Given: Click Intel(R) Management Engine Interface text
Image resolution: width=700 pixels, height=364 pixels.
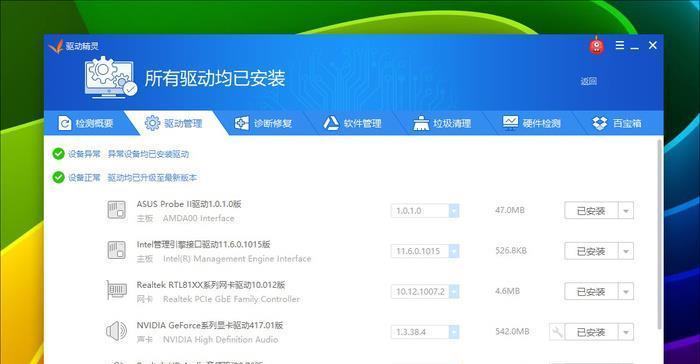Looking at the screenshot, I should 237,258.
